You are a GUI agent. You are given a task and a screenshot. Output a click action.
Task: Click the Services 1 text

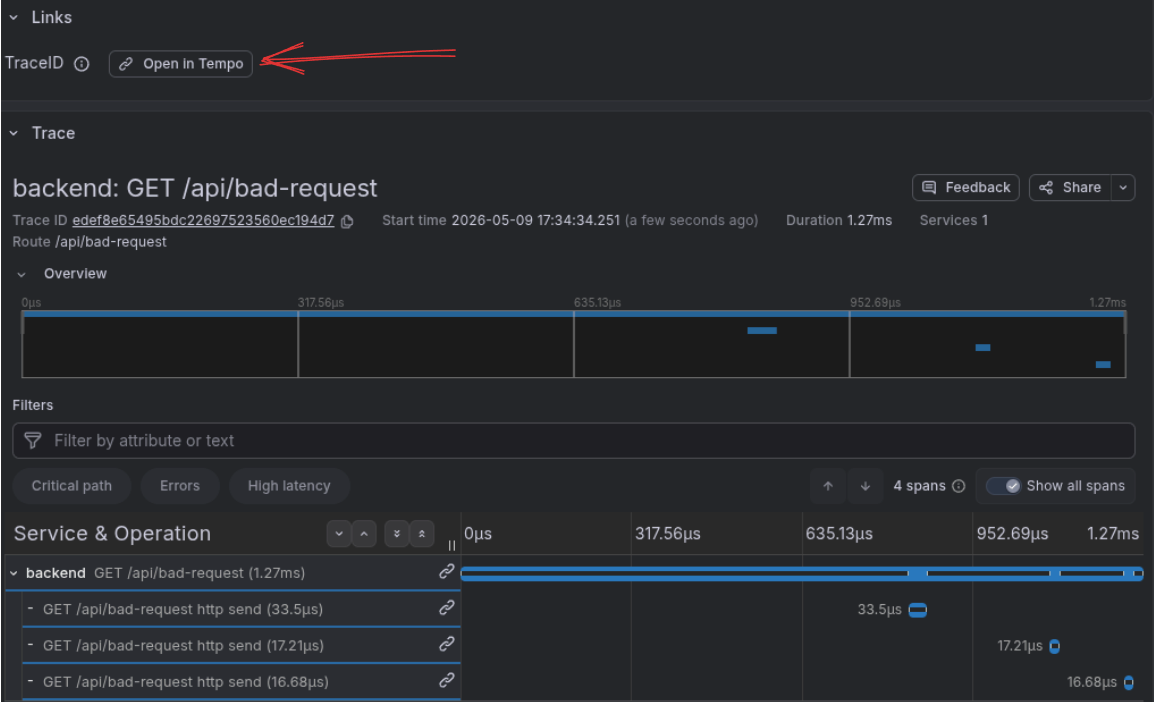point(953,220)
